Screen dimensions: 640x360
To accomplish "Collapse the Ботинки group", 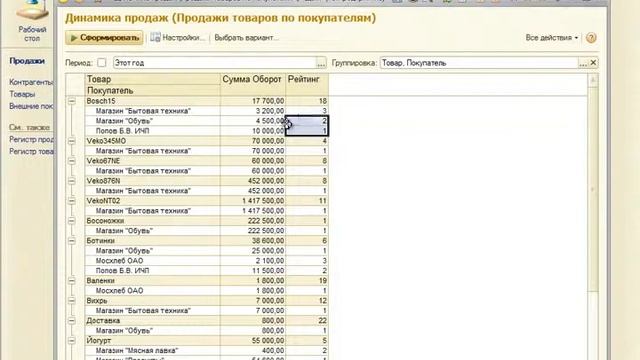I will [x=72, y=241].
